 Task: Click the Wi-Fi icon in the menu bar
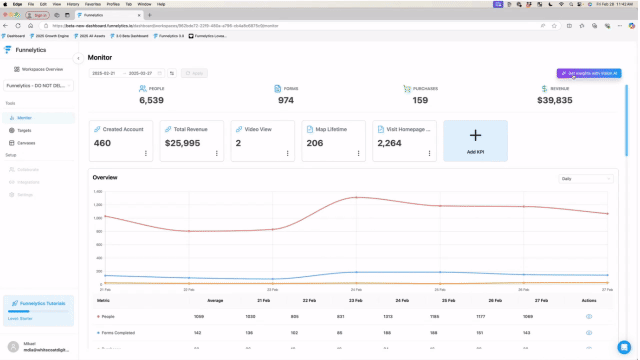(561, 4)
